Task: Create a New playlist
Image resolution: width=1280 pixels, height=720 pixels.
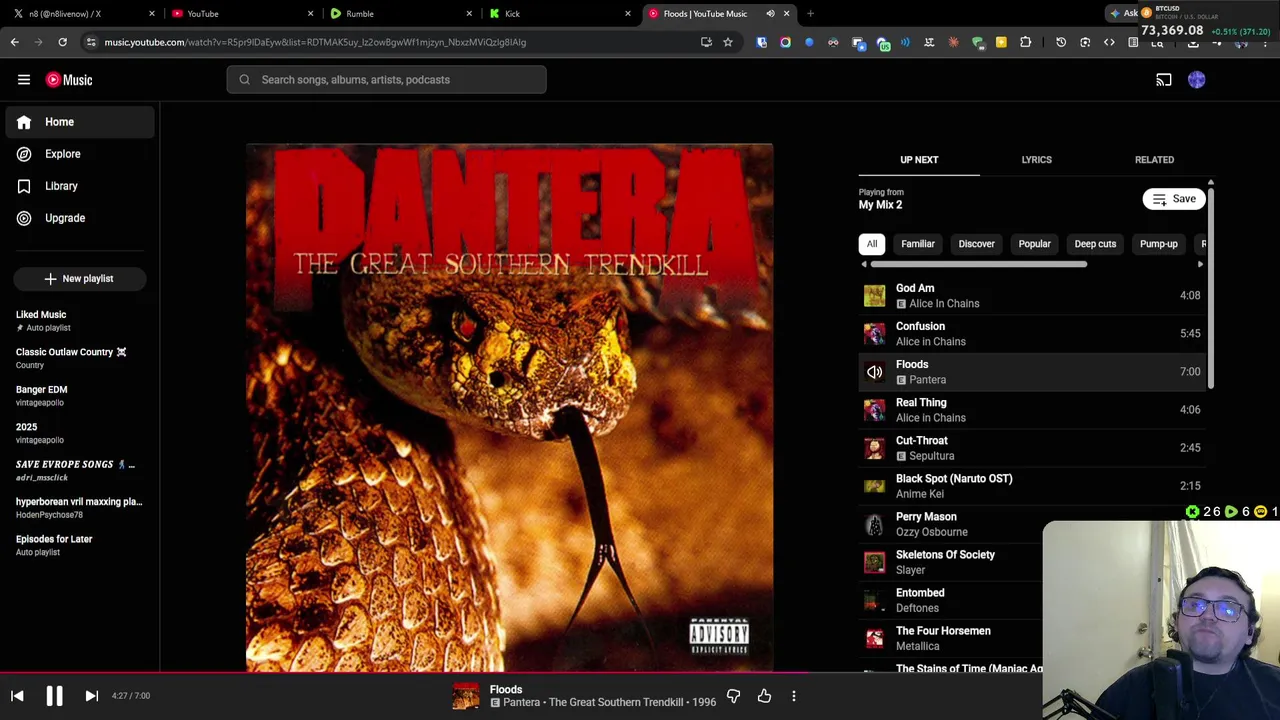Action: coord(80,279)
